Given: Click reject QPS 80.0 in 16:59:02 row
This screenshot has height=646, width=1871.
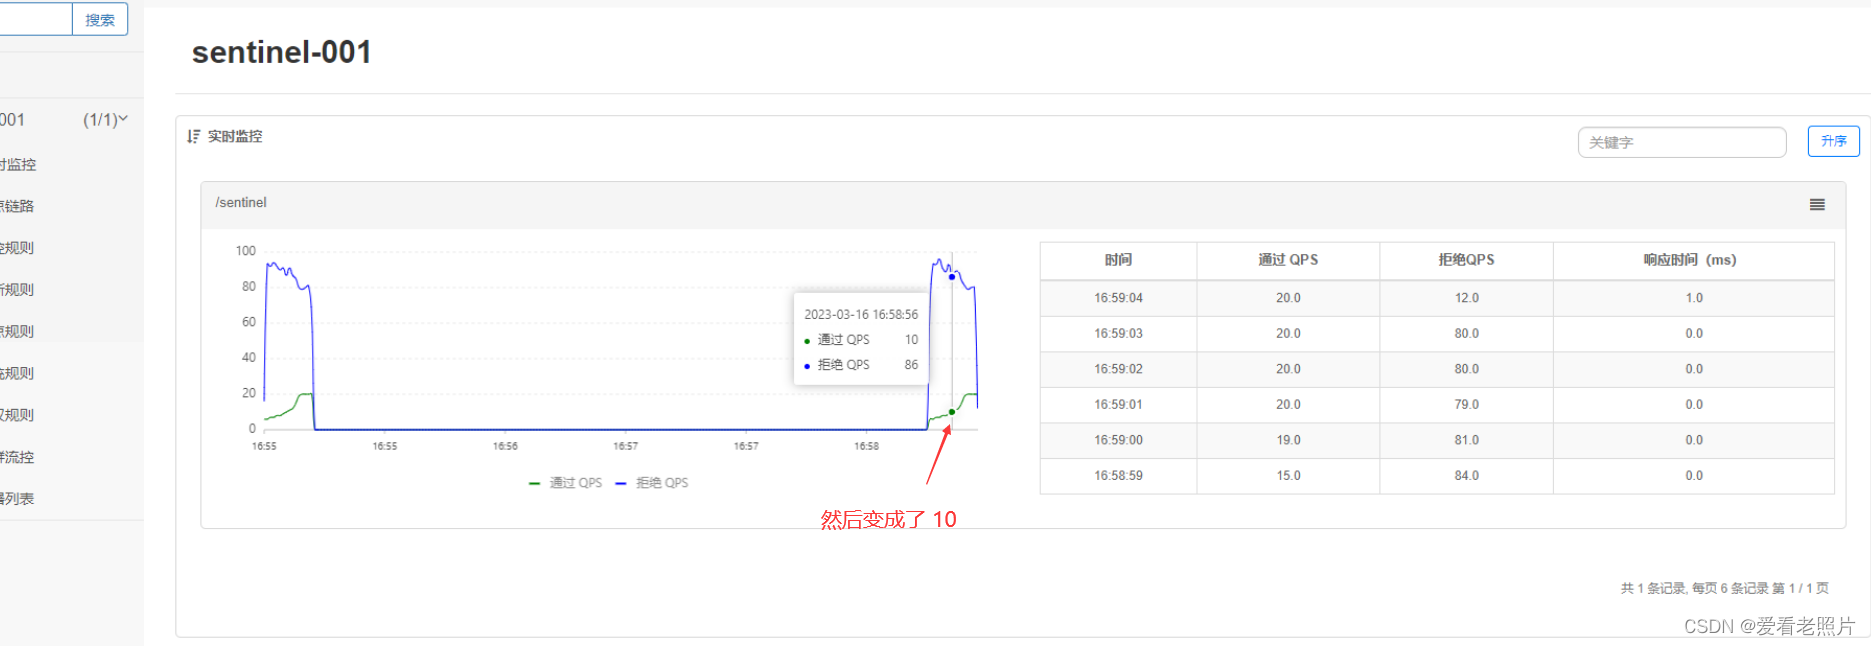Looking at the screenshot, I should pyautogui.click(x=1466, y=369).
